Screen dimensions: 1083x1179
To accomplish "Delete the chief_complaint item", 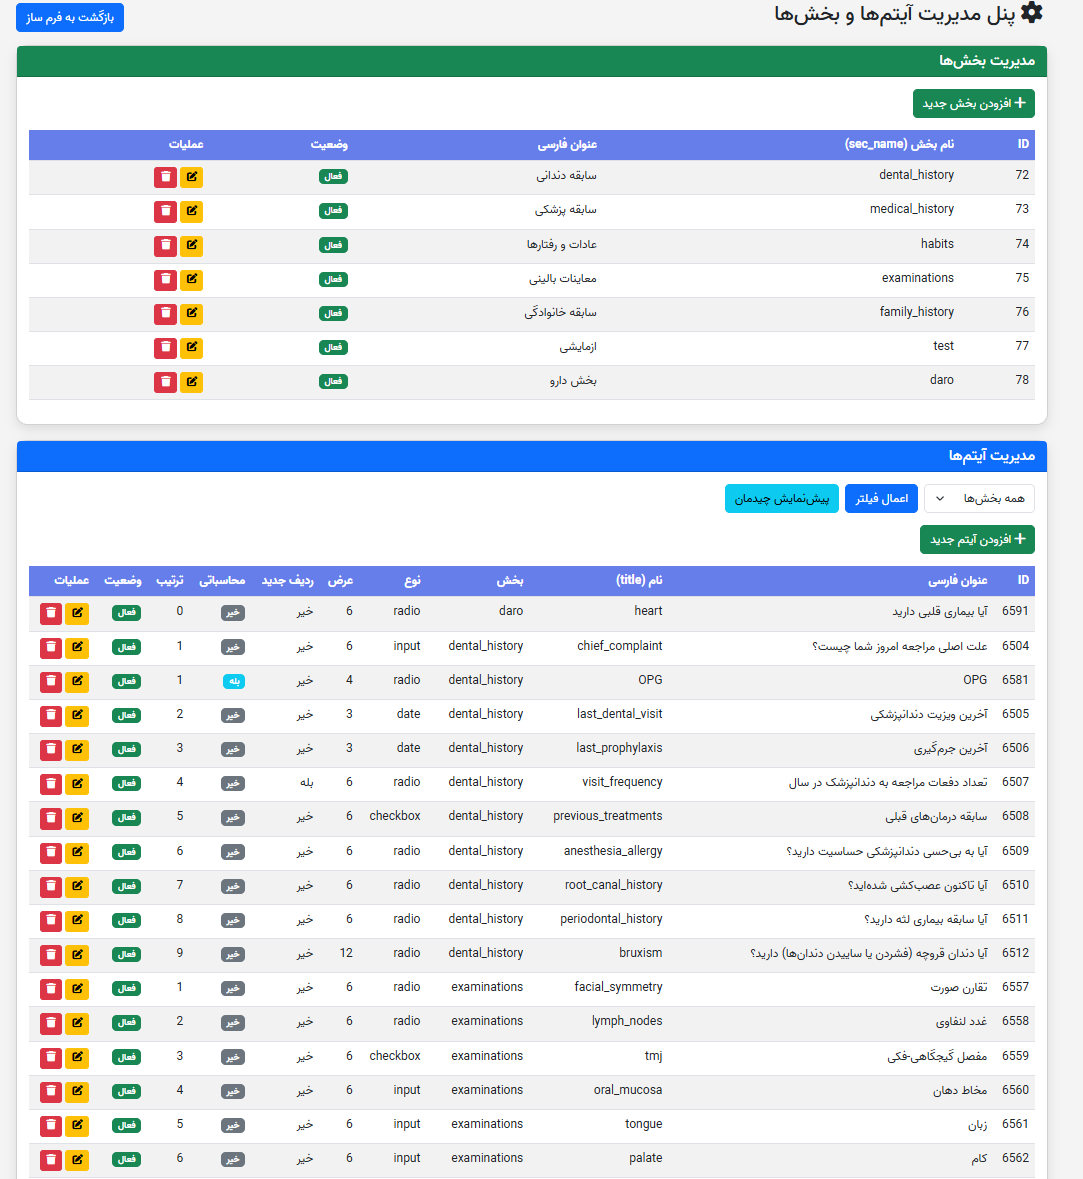I will 51,647.
